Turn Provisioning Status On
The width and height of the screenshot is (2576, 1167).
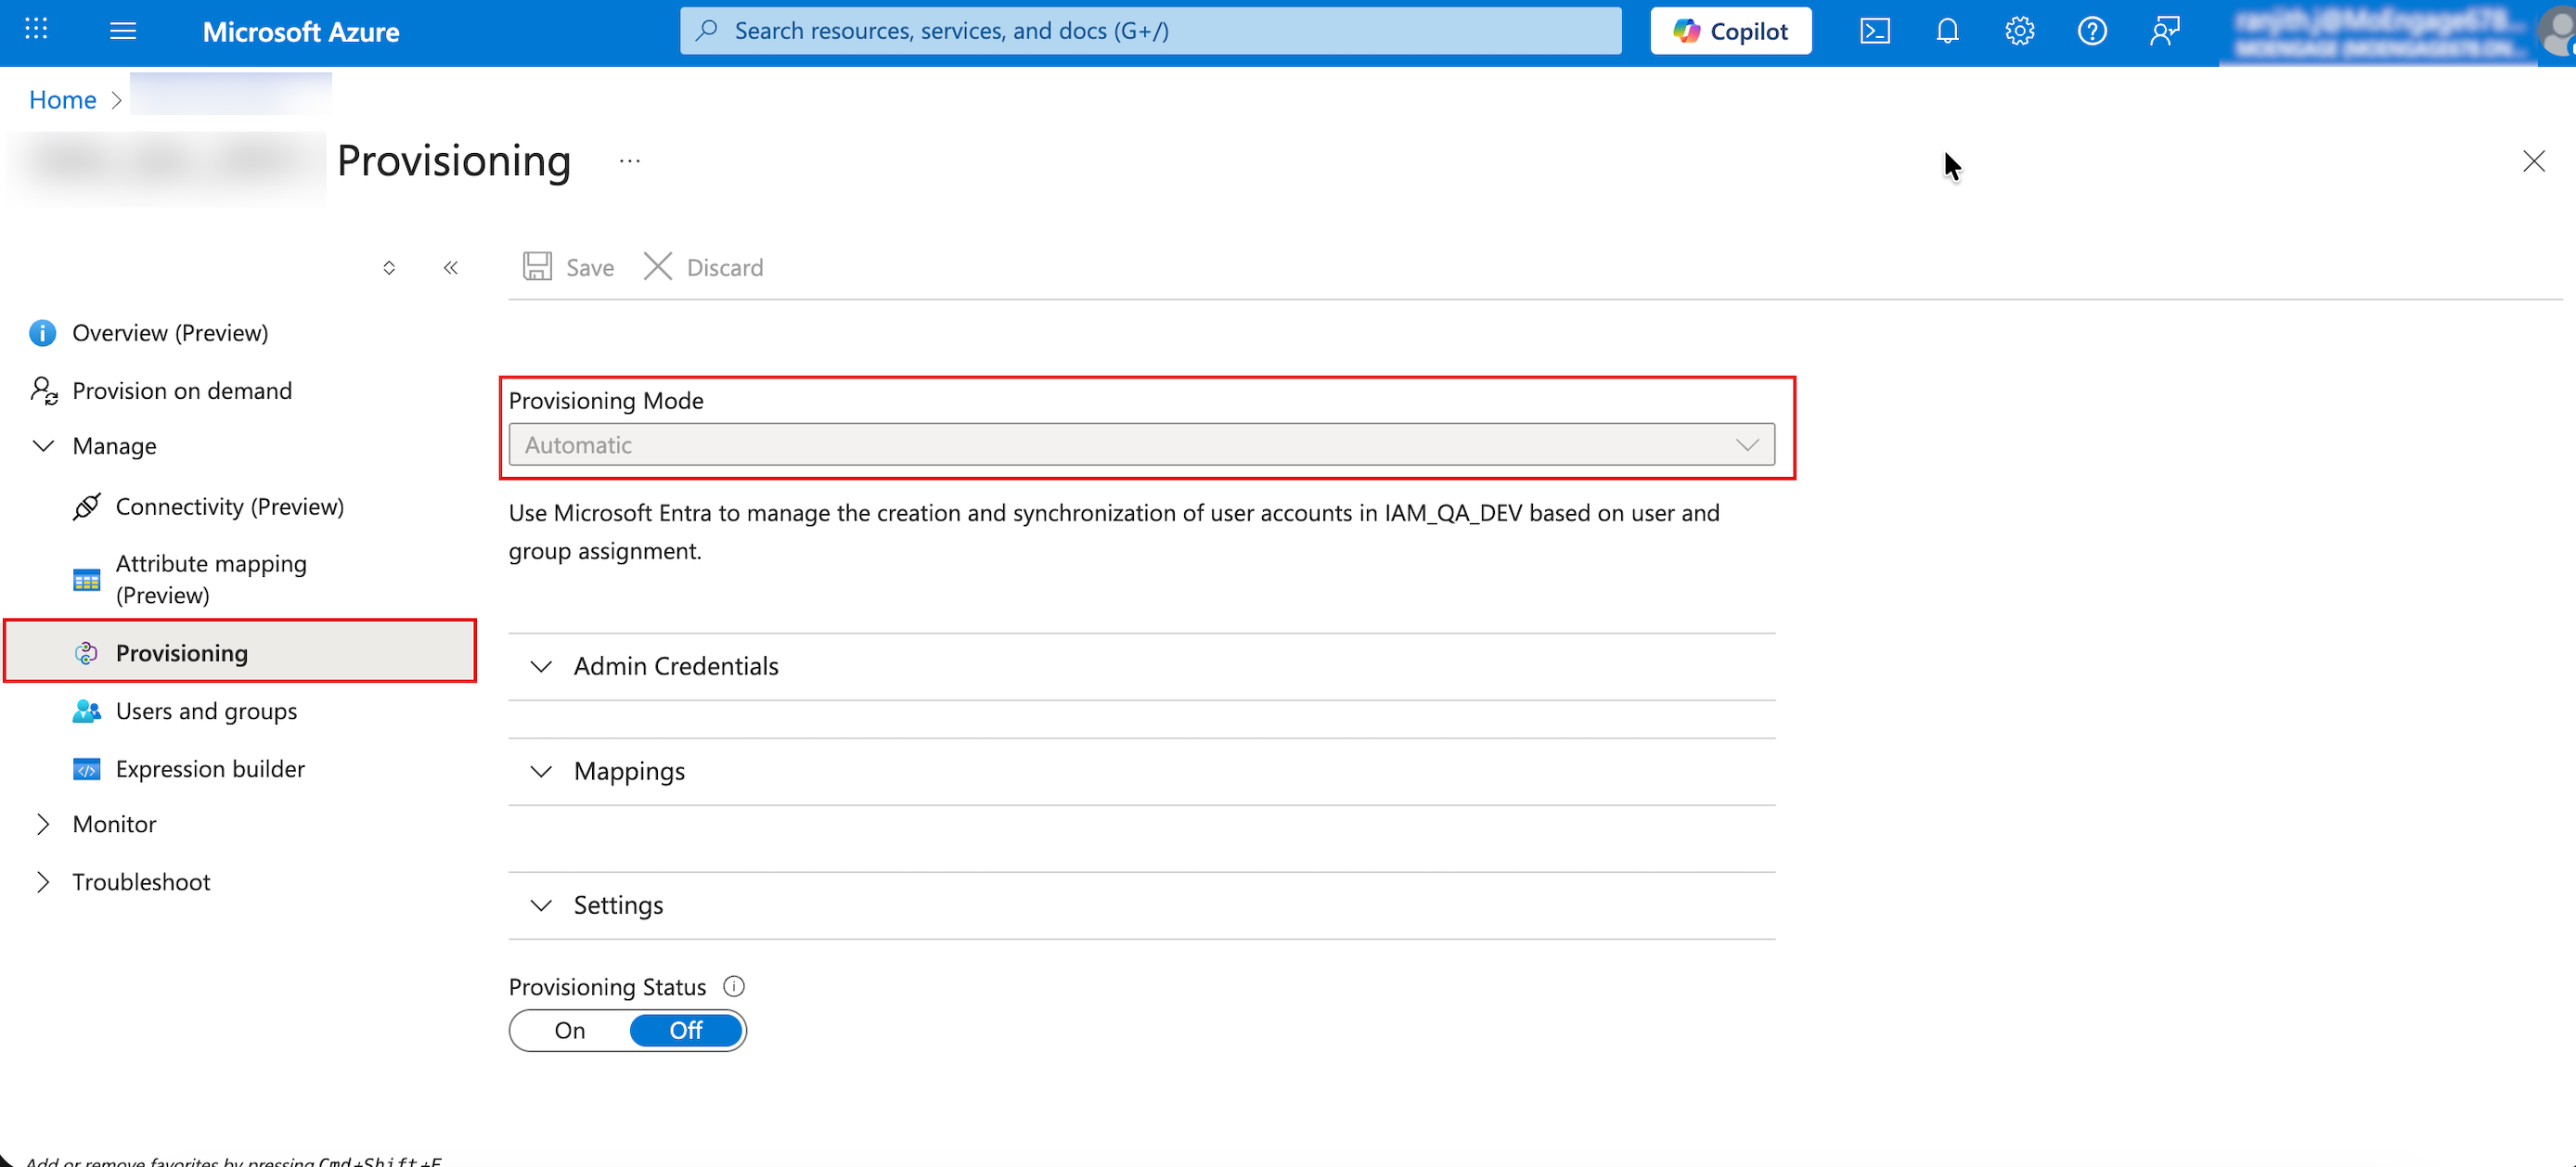click(x=570, y=1030)
